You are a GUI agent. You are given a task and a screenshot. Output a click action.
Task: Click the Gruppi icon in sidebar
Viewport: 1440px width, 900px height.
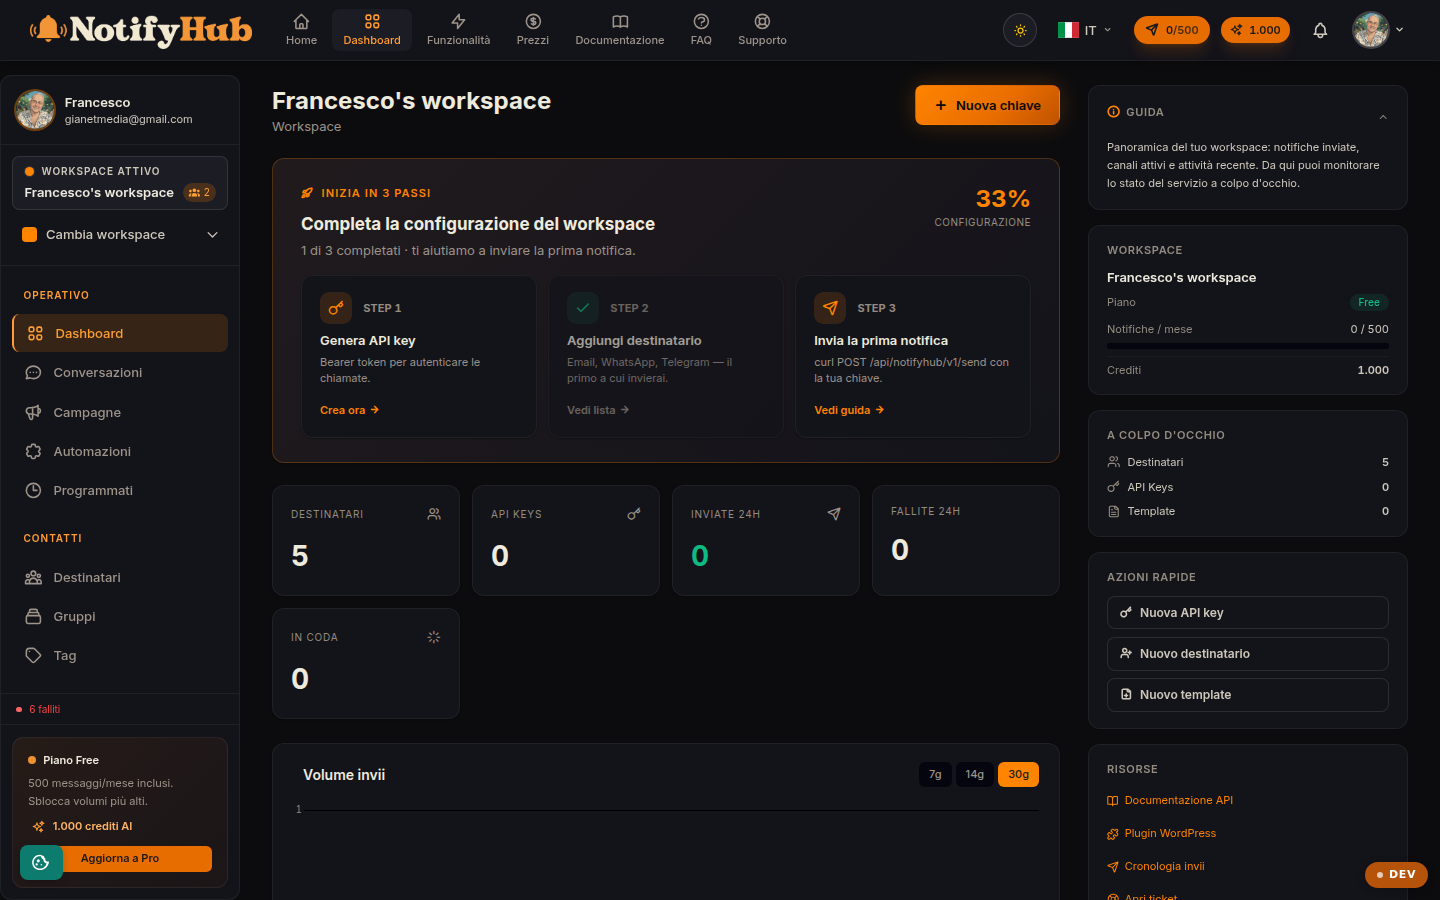33,616
